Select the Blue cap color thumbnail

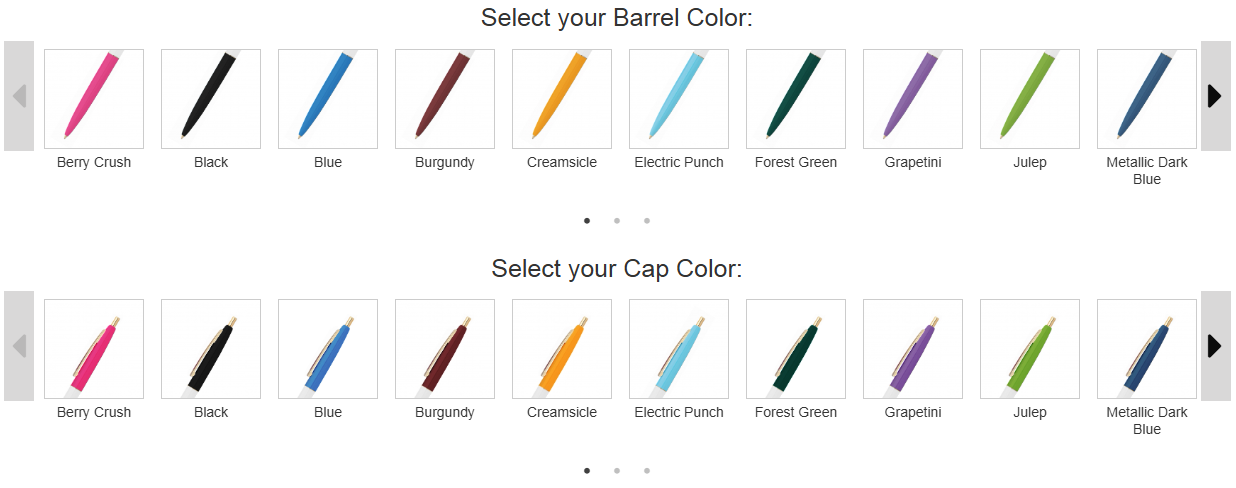pos(328,349)
